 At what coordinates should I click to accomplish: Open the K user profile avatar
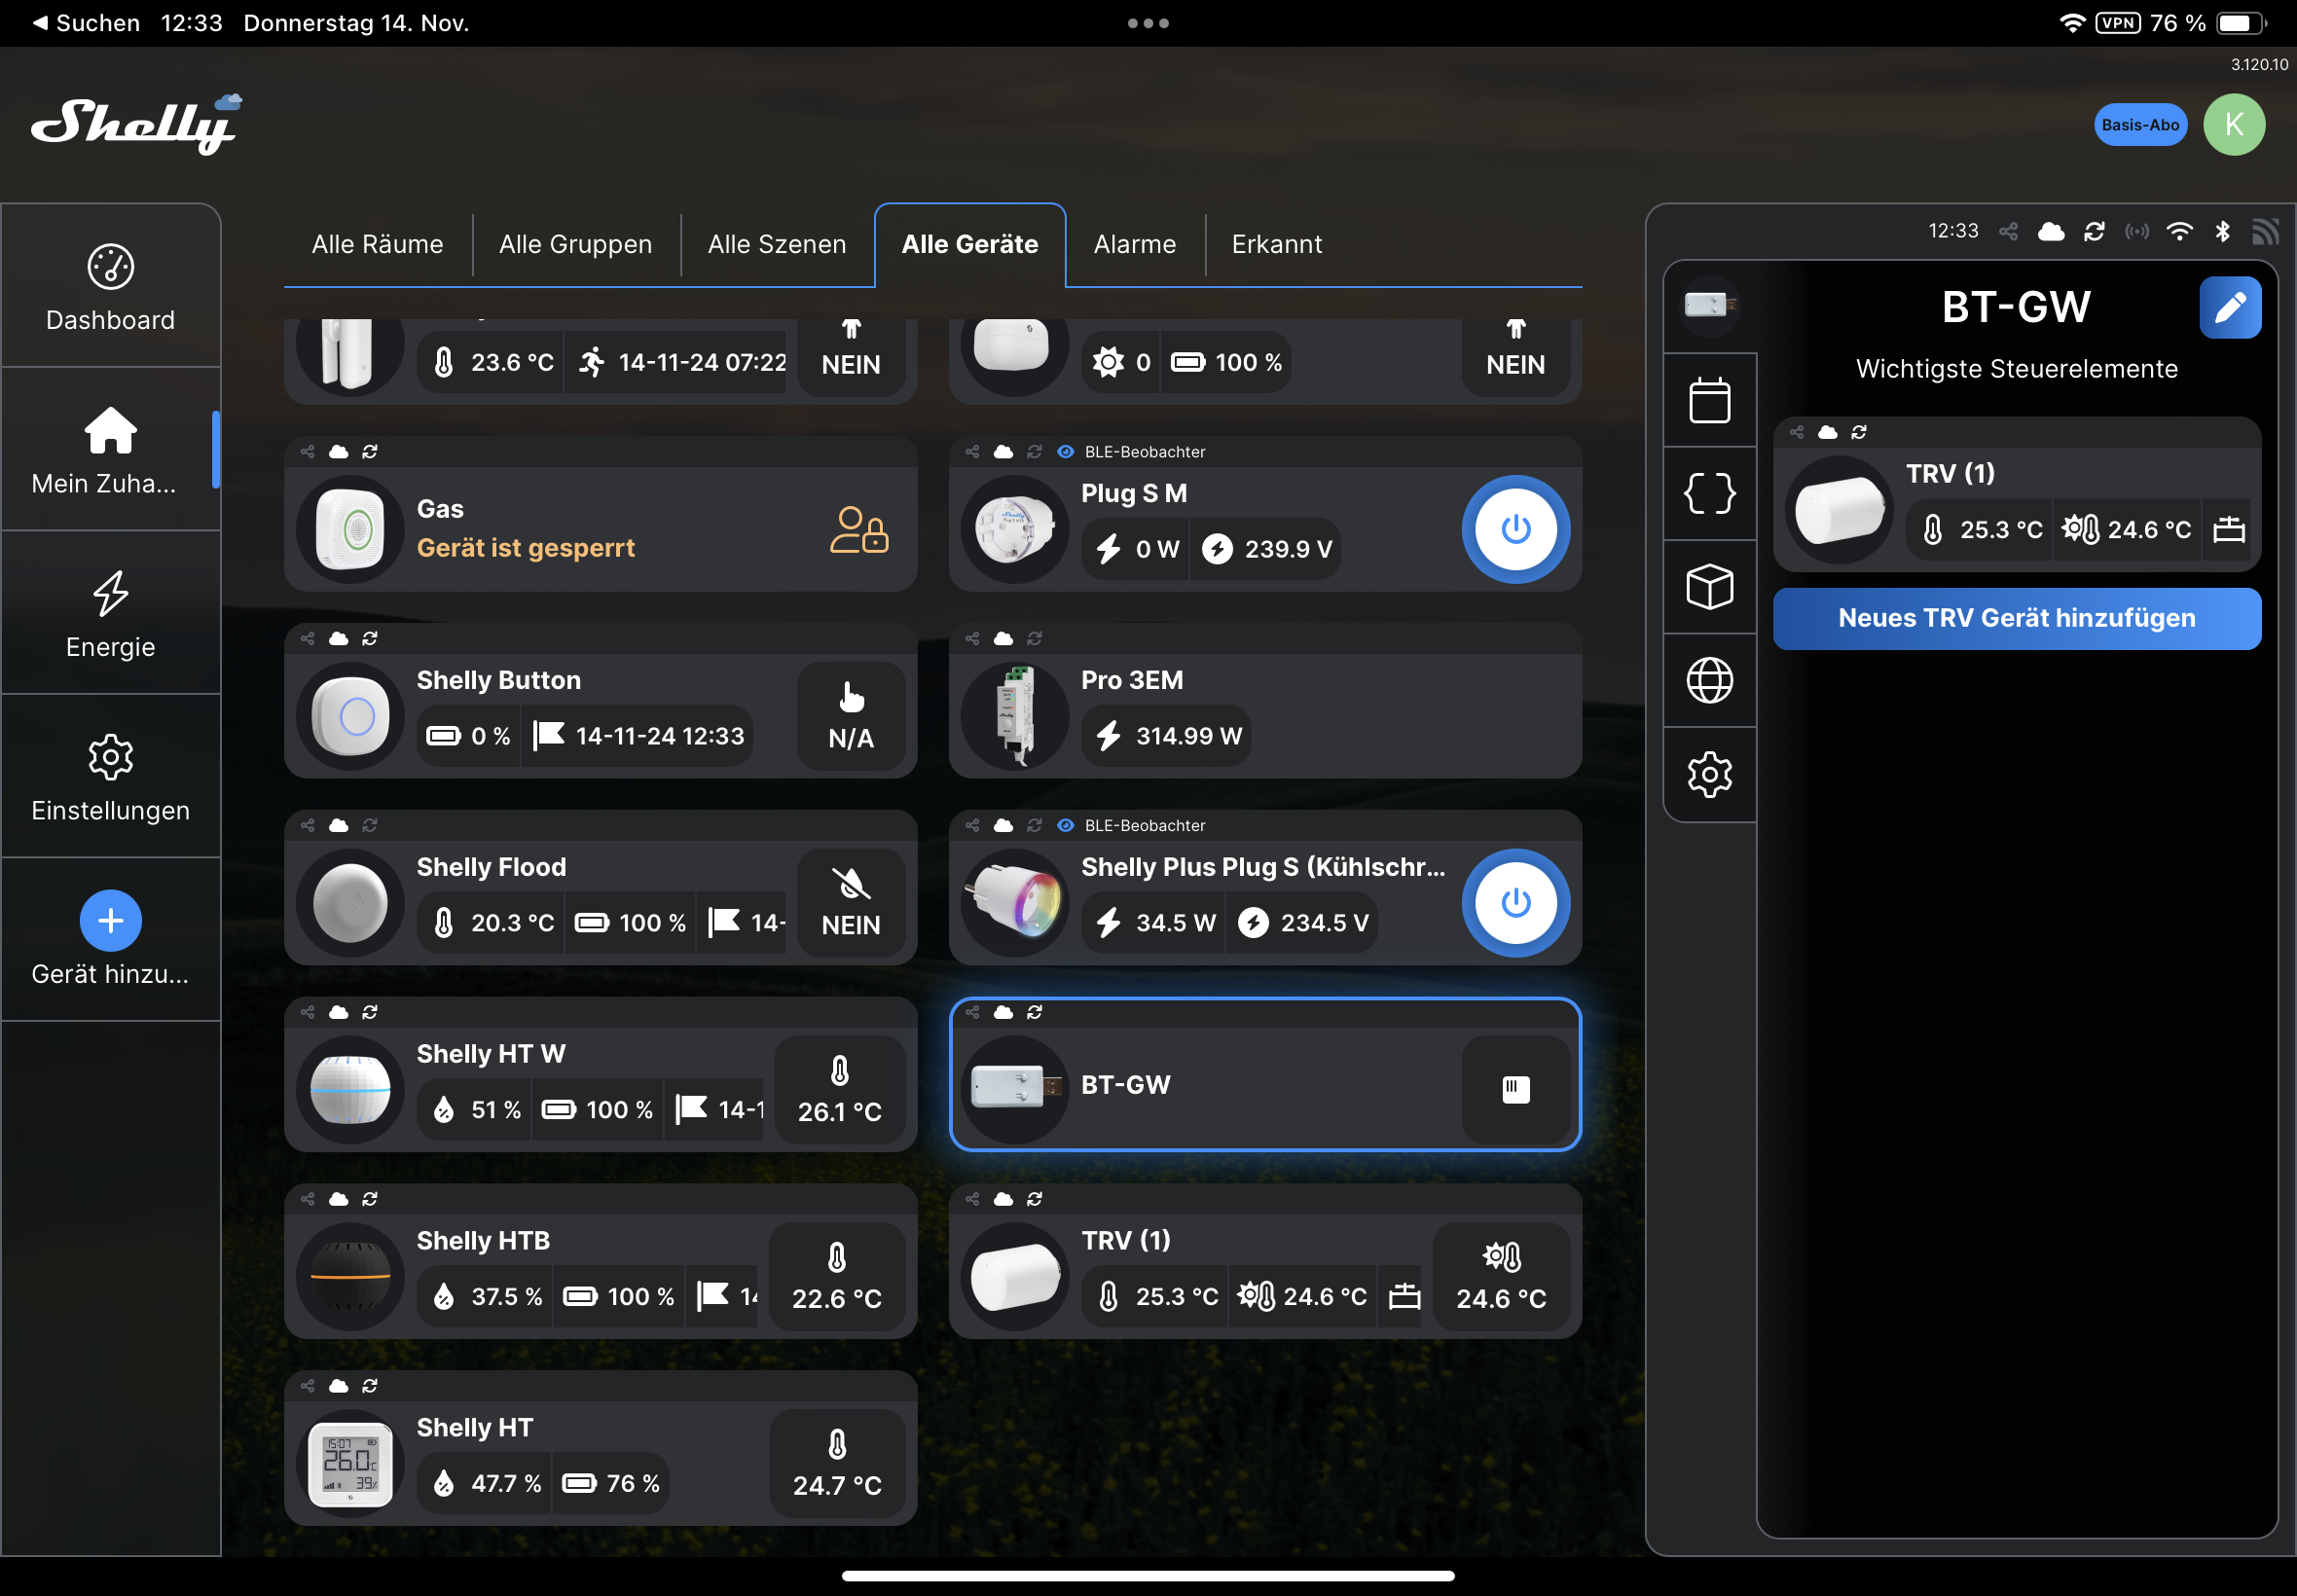(x=2233, y=125)
